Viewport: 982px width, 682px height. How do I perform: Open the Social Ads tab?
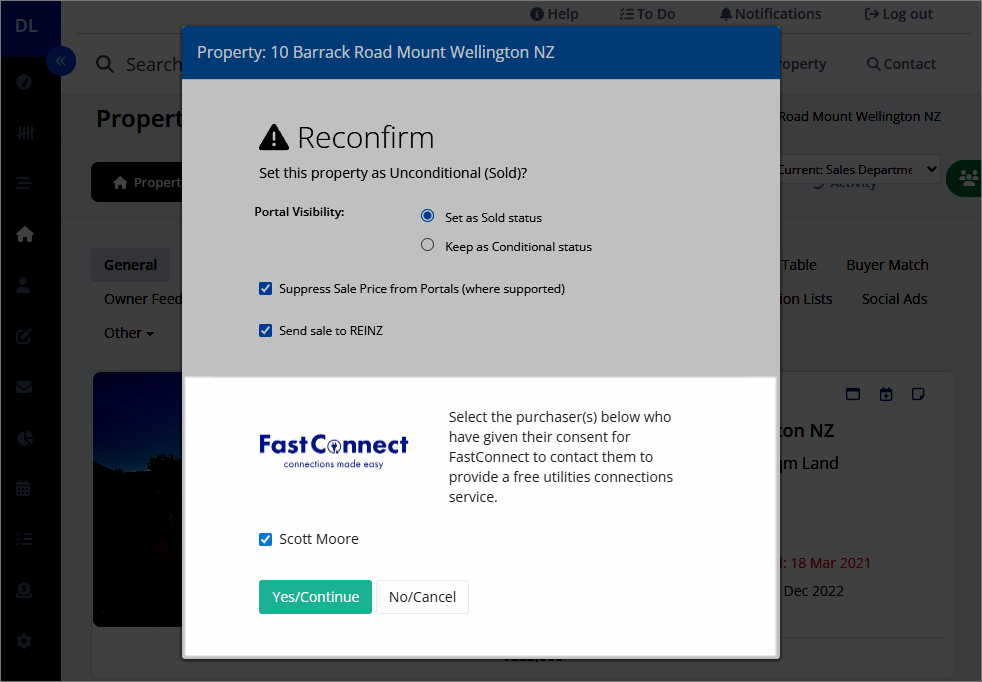click(894, 299)
